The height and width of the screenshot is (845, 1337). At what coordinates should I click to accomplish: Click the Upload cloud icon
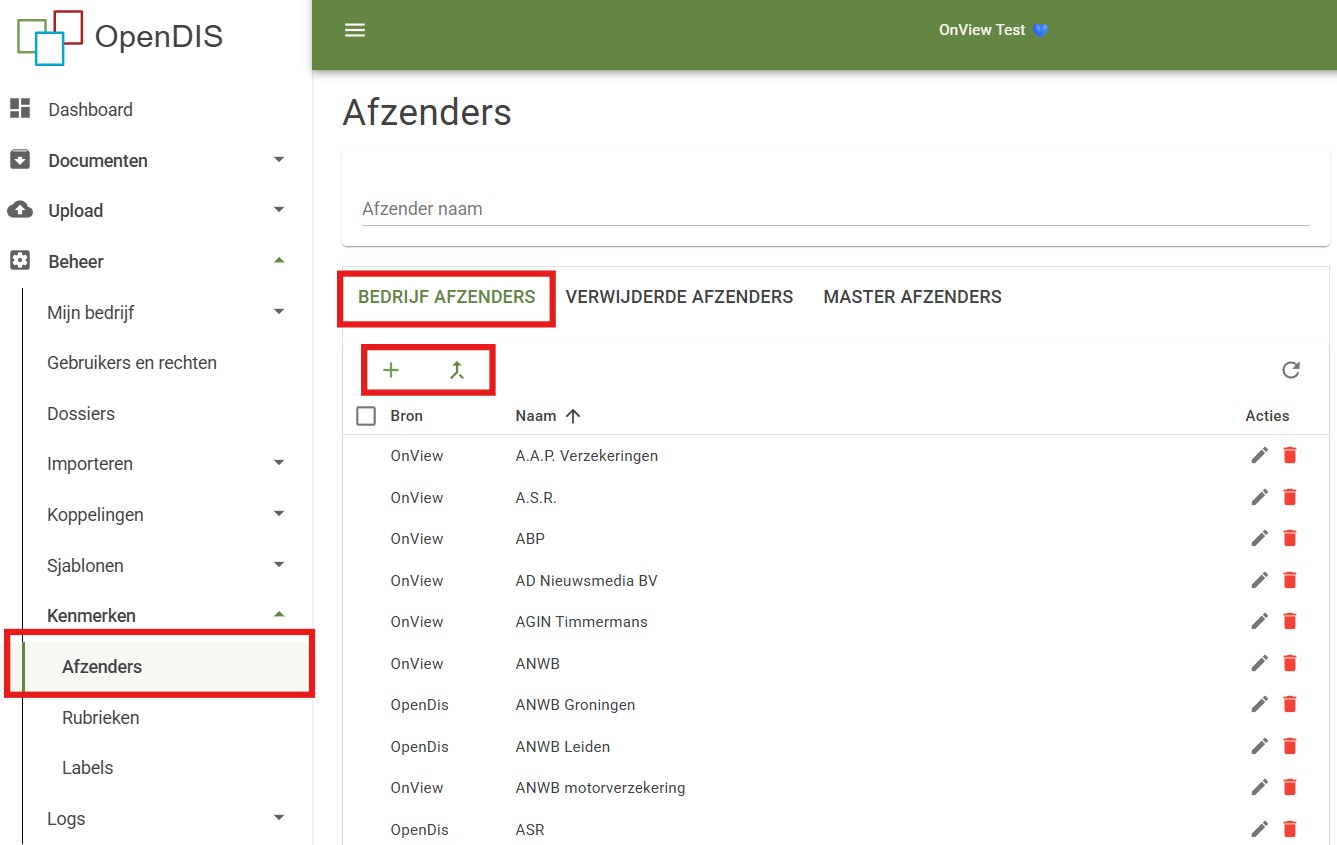click(20, 210)
